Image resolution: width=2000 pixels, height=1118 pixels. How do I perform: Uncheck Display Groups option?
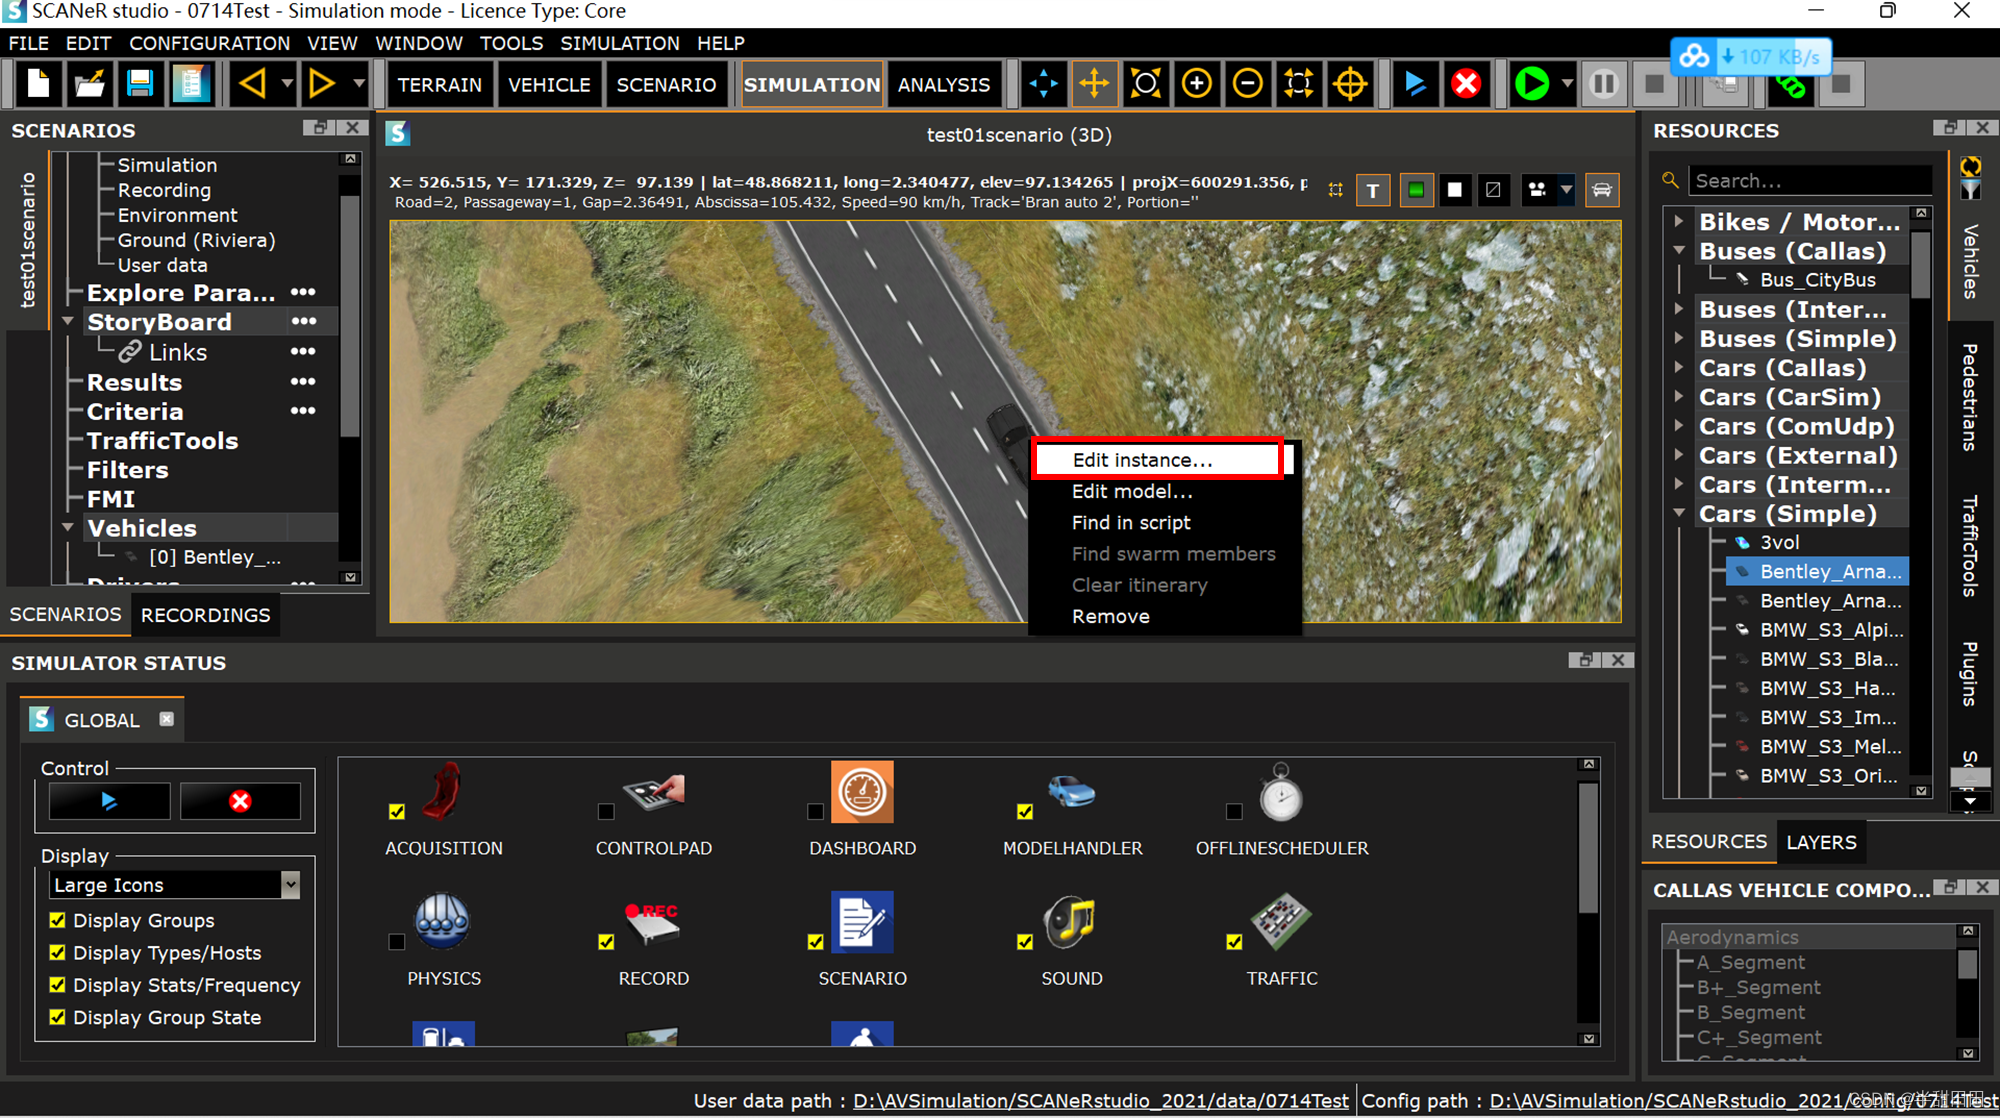pos(58,920)
